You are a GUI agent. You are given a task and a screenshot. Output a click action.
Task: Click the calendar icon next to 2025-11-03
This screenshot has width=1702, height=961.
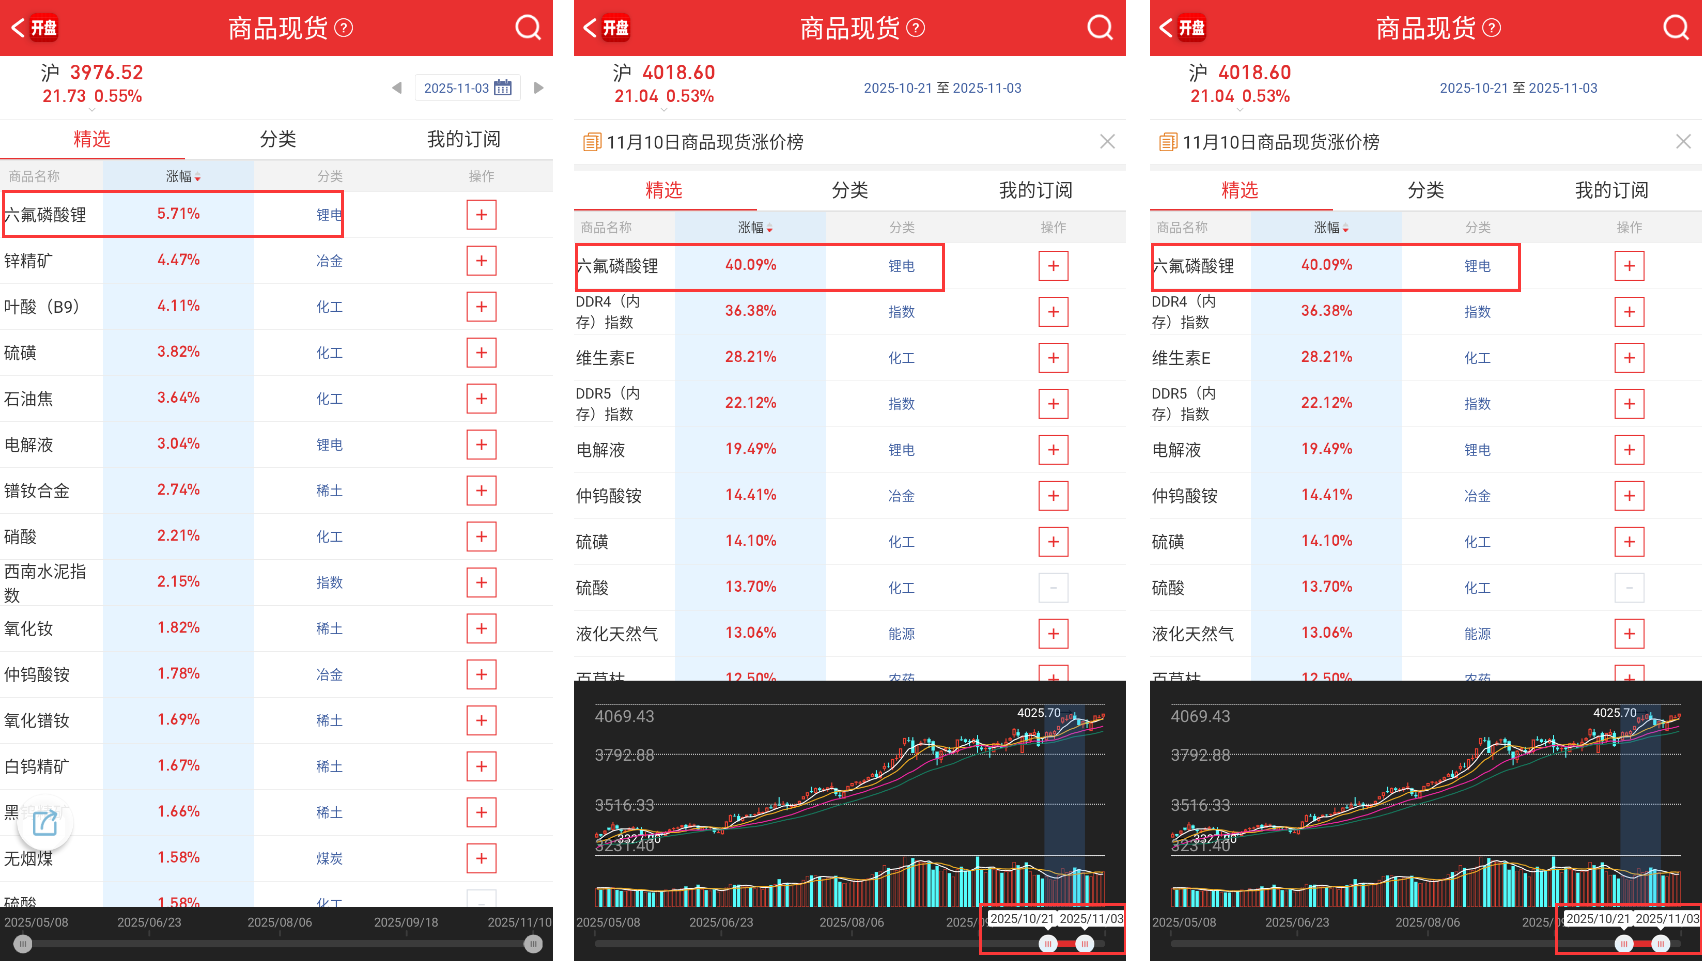(x=503, y=88)
